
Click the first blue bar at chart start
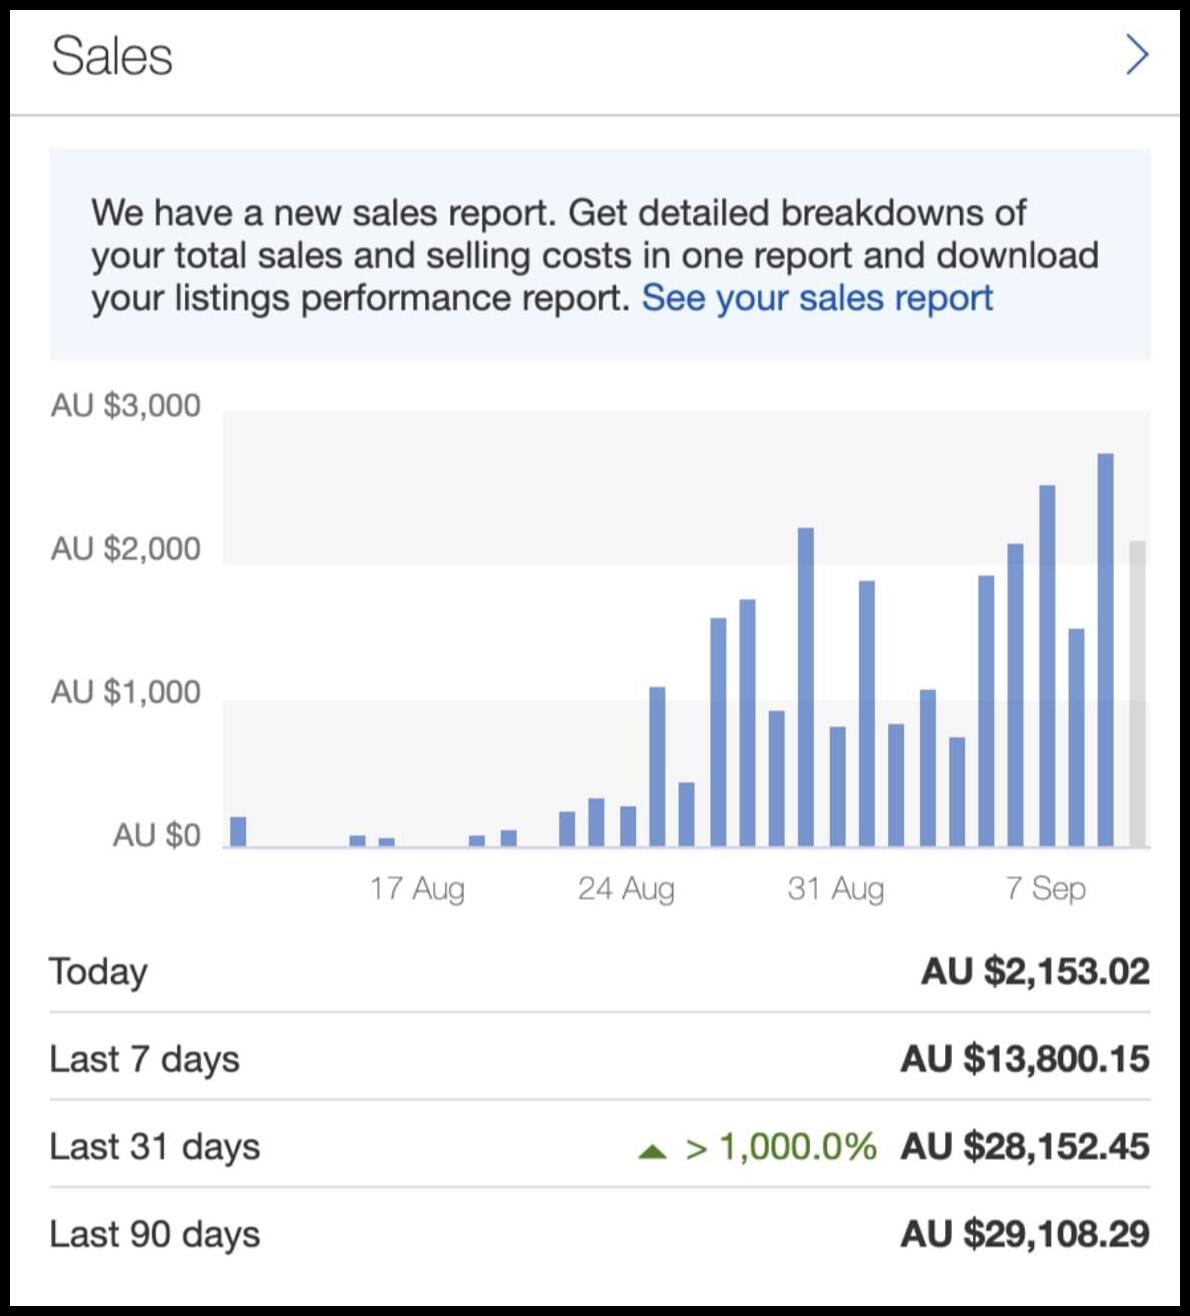coord(238,832)
